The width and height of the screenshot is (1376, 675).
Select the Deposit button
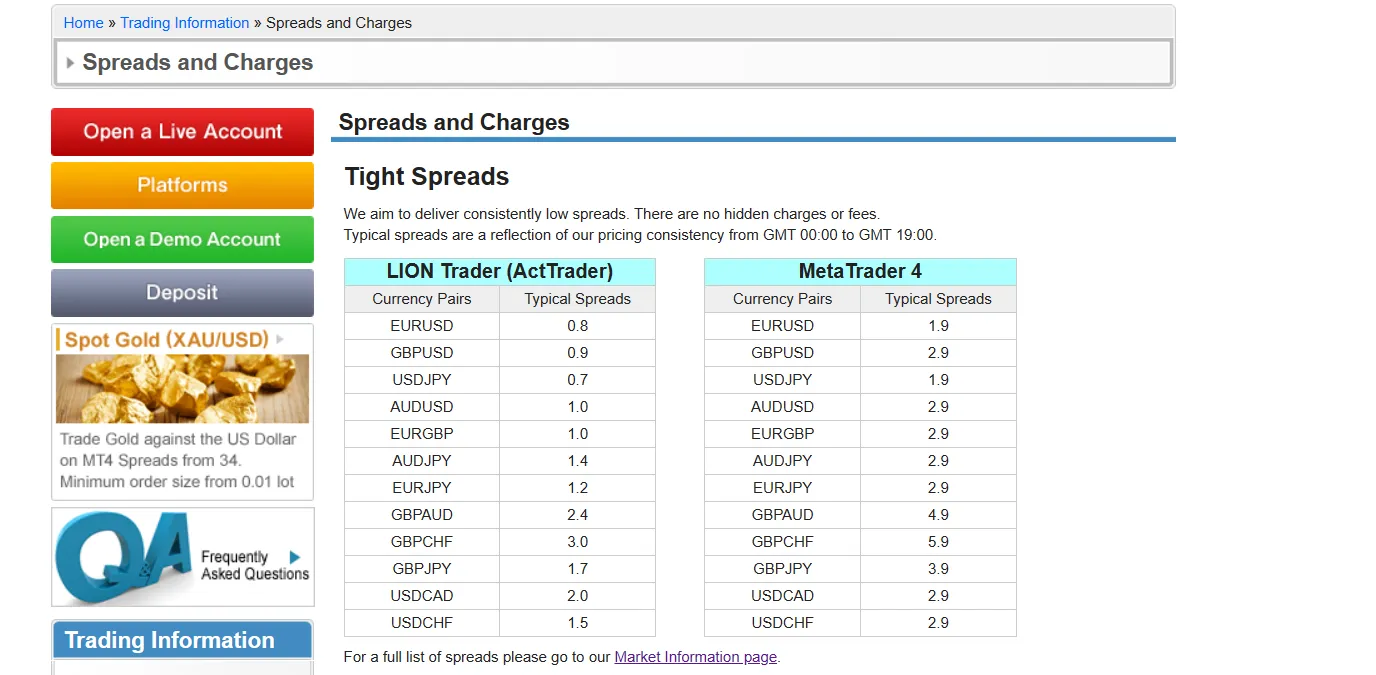coord(182,293)
